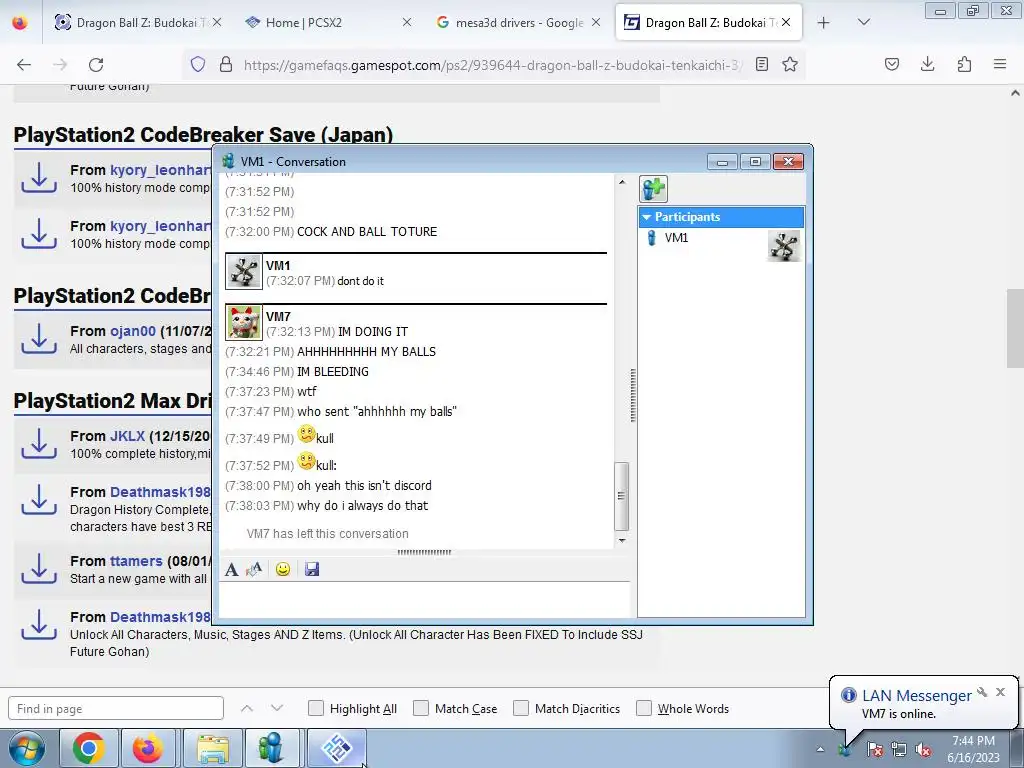Screen dimensions: 1024x768
Task: Select VM1 in the Participants list
Action: (x=677, y=238)
